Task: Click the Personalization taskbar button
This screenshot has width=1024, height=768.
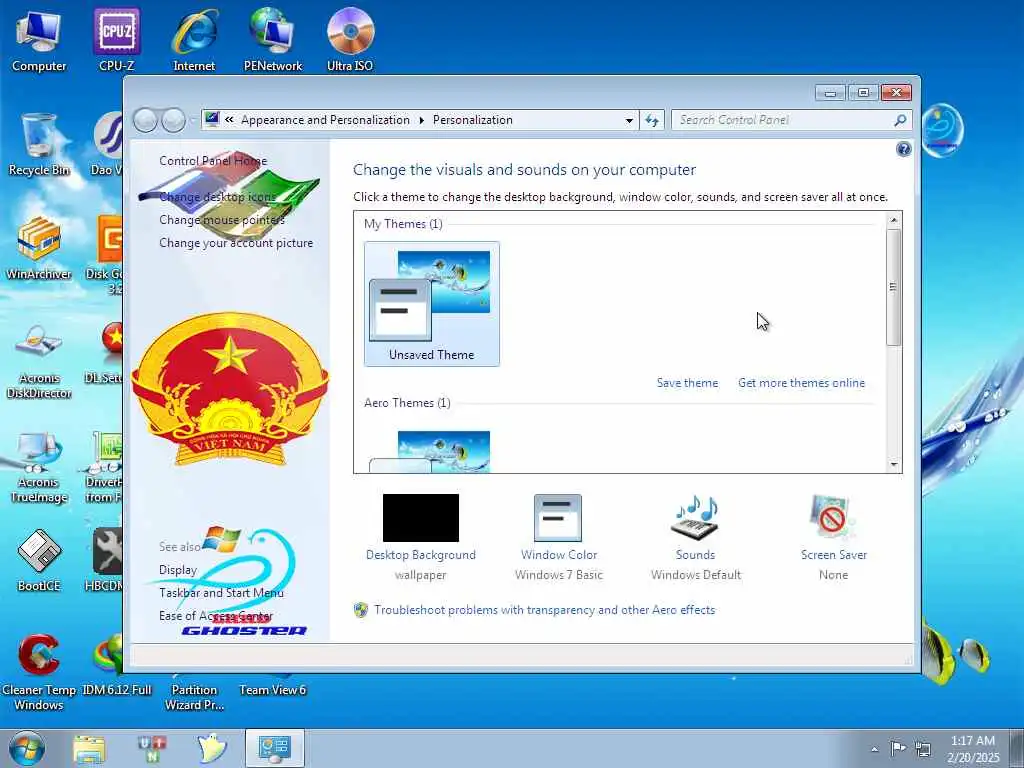Action: click(x=274, y=748)
